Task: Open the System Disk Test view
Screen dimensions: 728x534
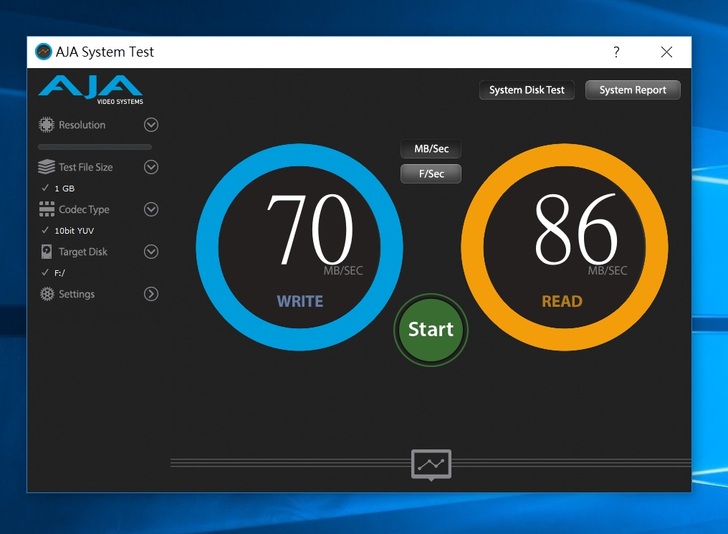Action: pos(526,90)
